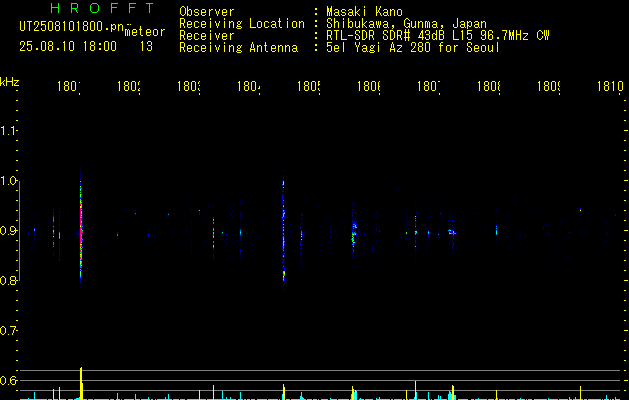Click the word meteor under the file name
The image size is (629, 400).
(x=145, y=32)
